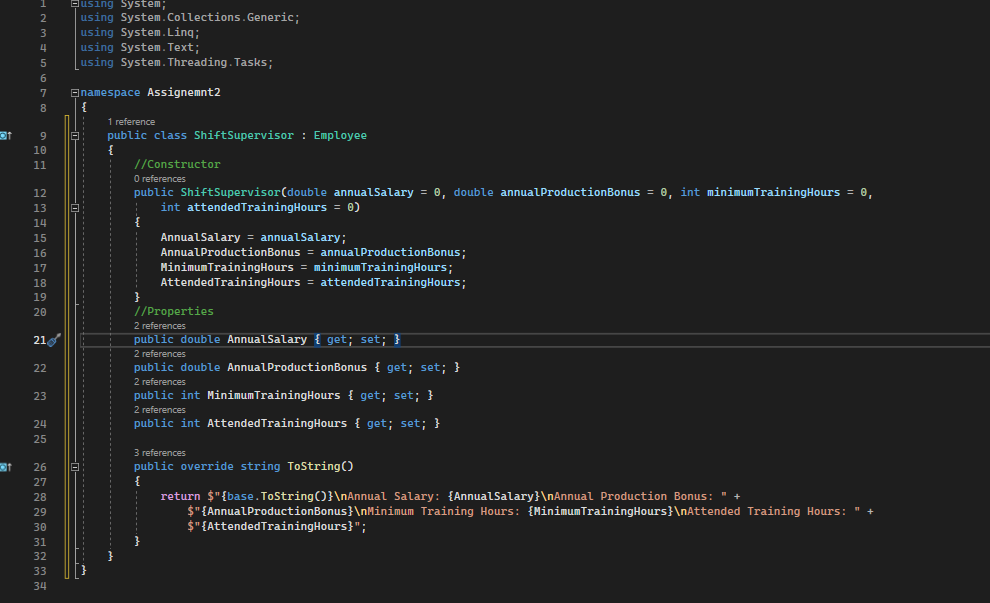Collapse the using directives block

74,3
